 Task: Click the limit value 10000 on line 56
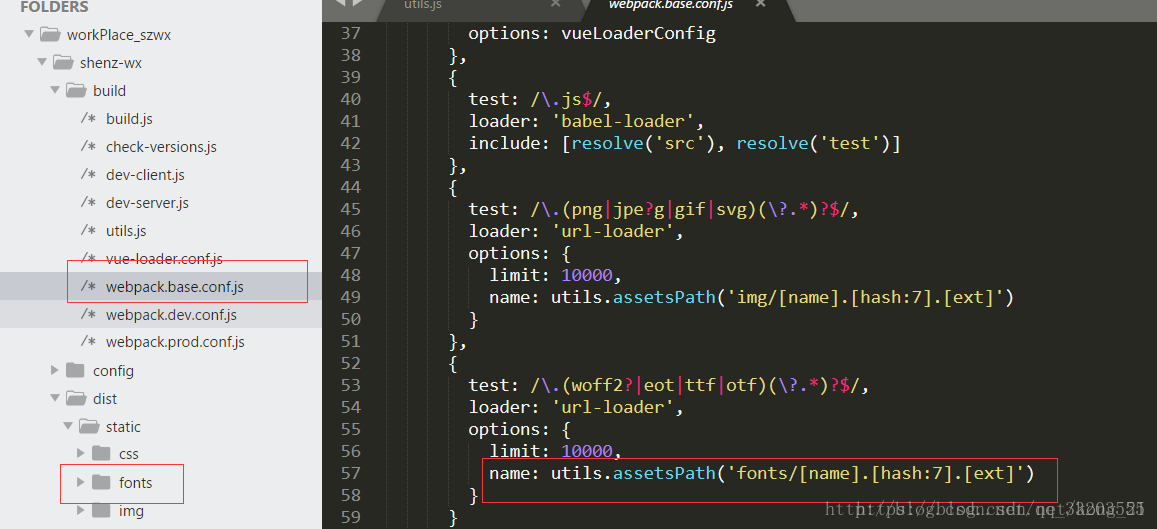[587, 451]
